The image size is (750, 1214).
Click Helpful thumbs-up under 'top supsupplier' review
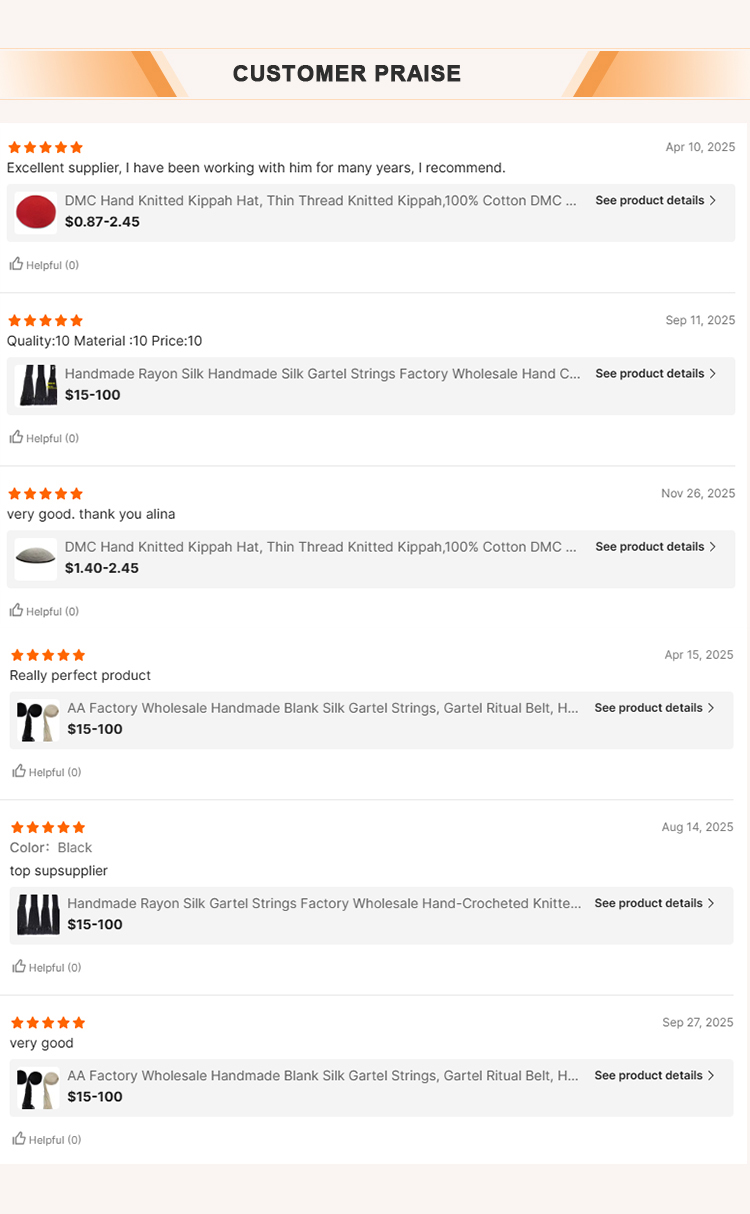19,967
